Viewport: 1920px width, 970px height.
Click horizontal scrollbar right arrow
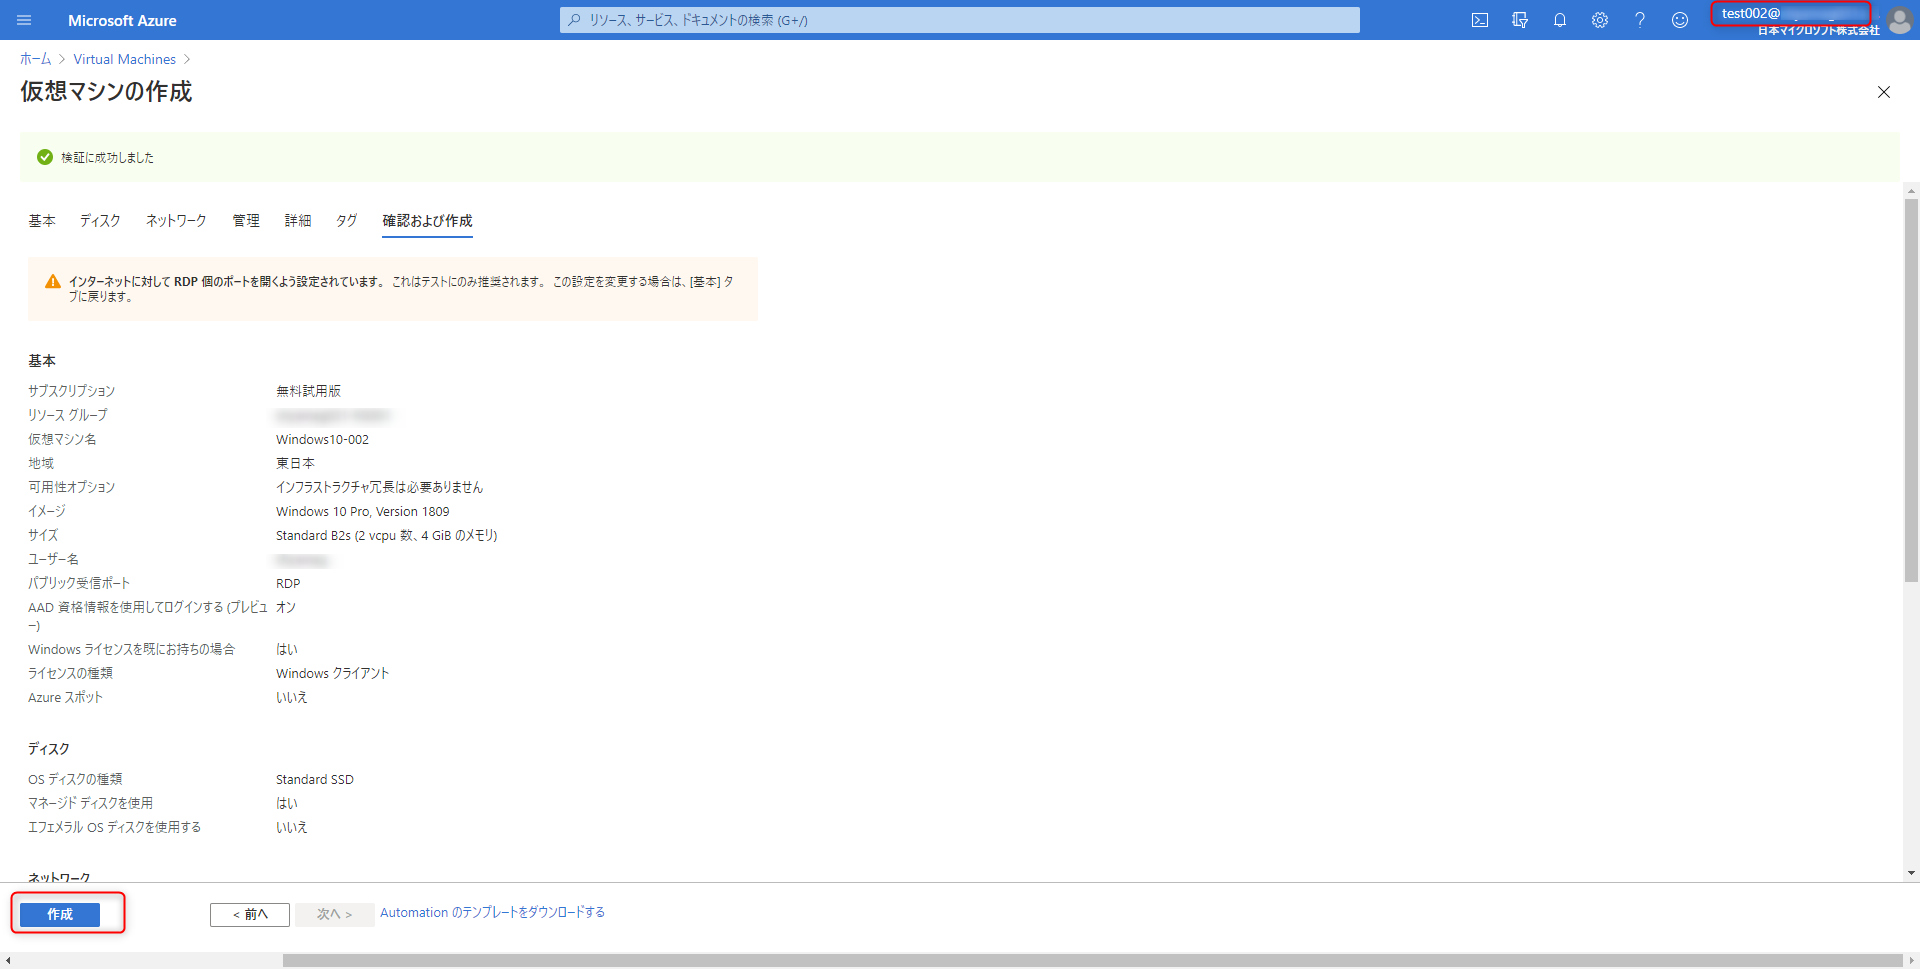(x=1911, y=961)
